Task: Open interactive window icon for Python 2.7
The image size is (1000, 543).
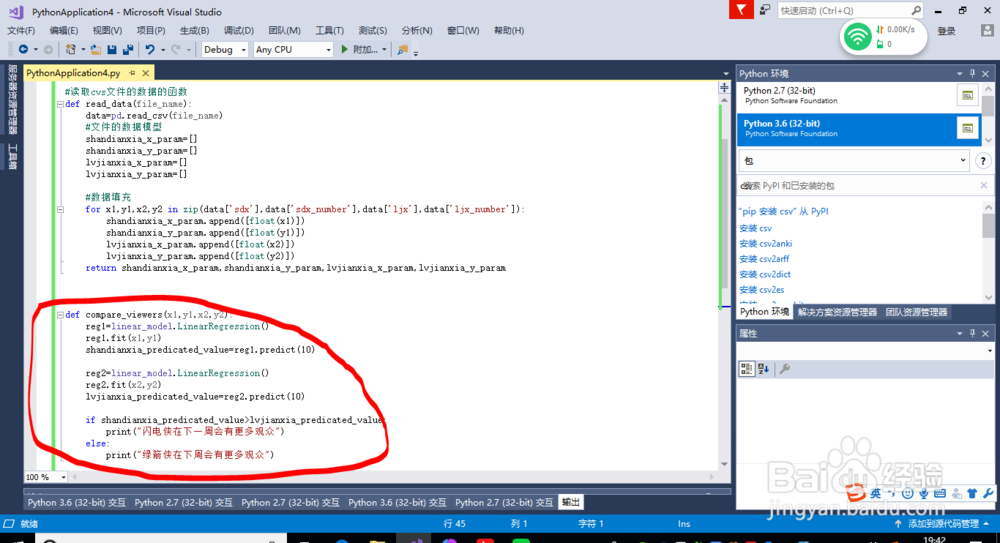Action: pos(967,96)
